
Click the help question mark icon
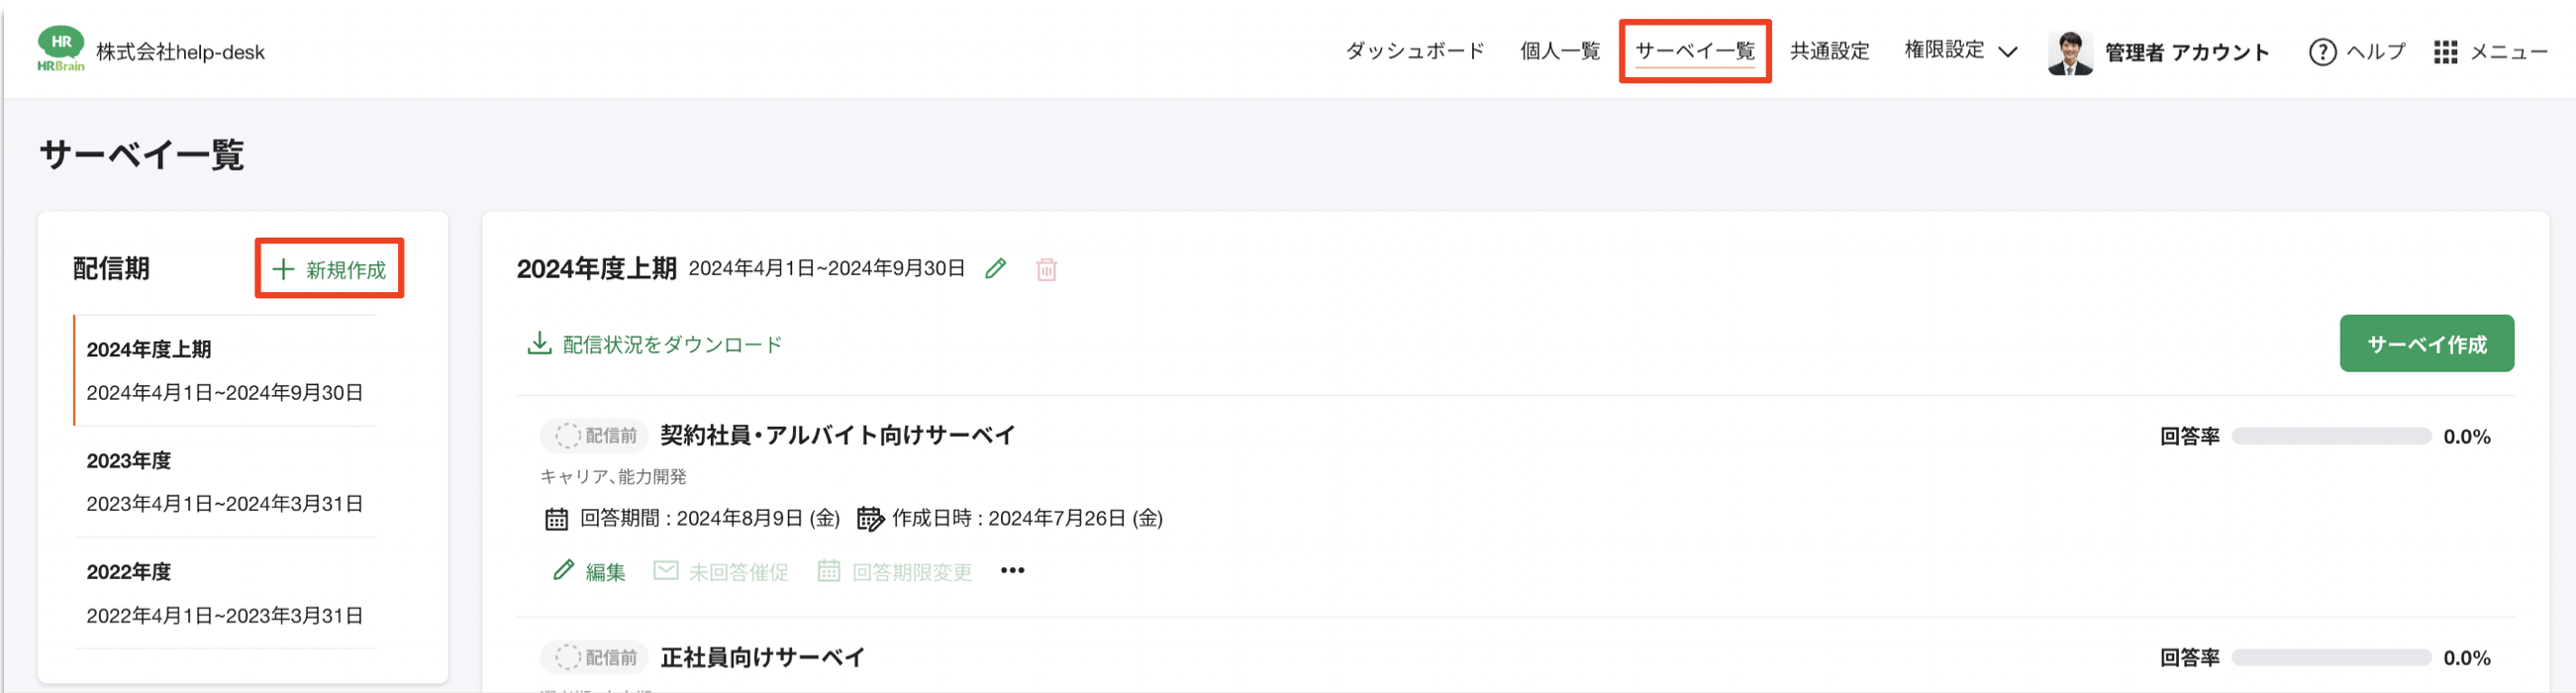(2322, 52)
